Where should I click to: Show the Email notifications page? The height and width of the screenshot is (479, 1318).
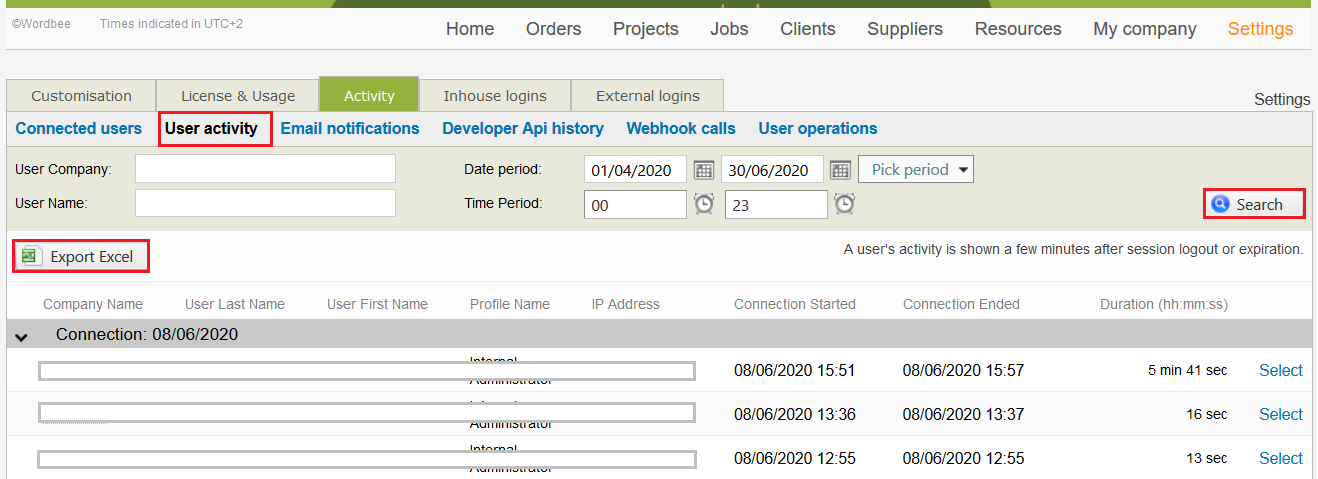pyautogui.click(x=350, y=128)
